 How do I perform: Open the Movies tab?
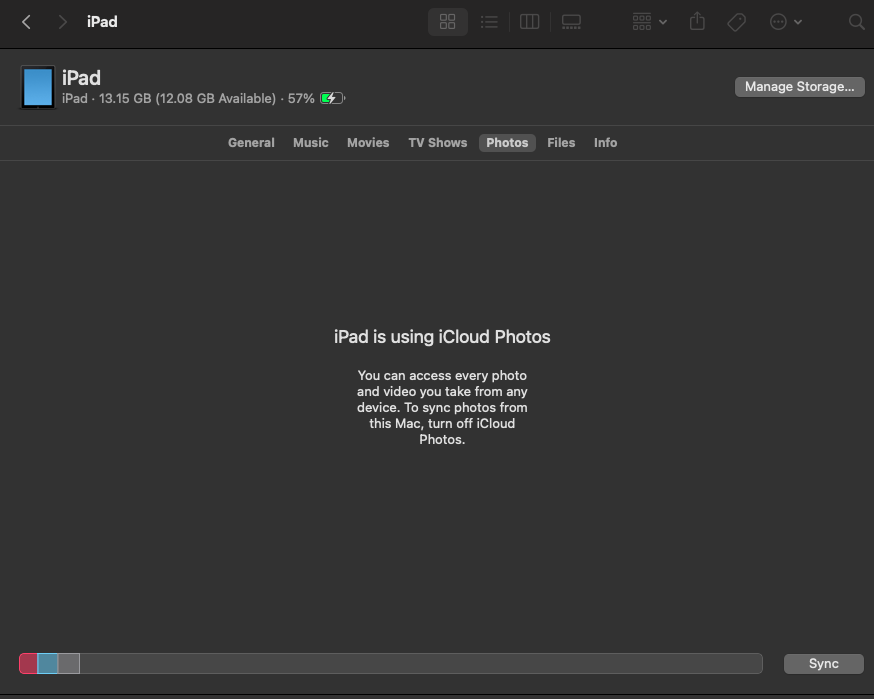point(368,143)
